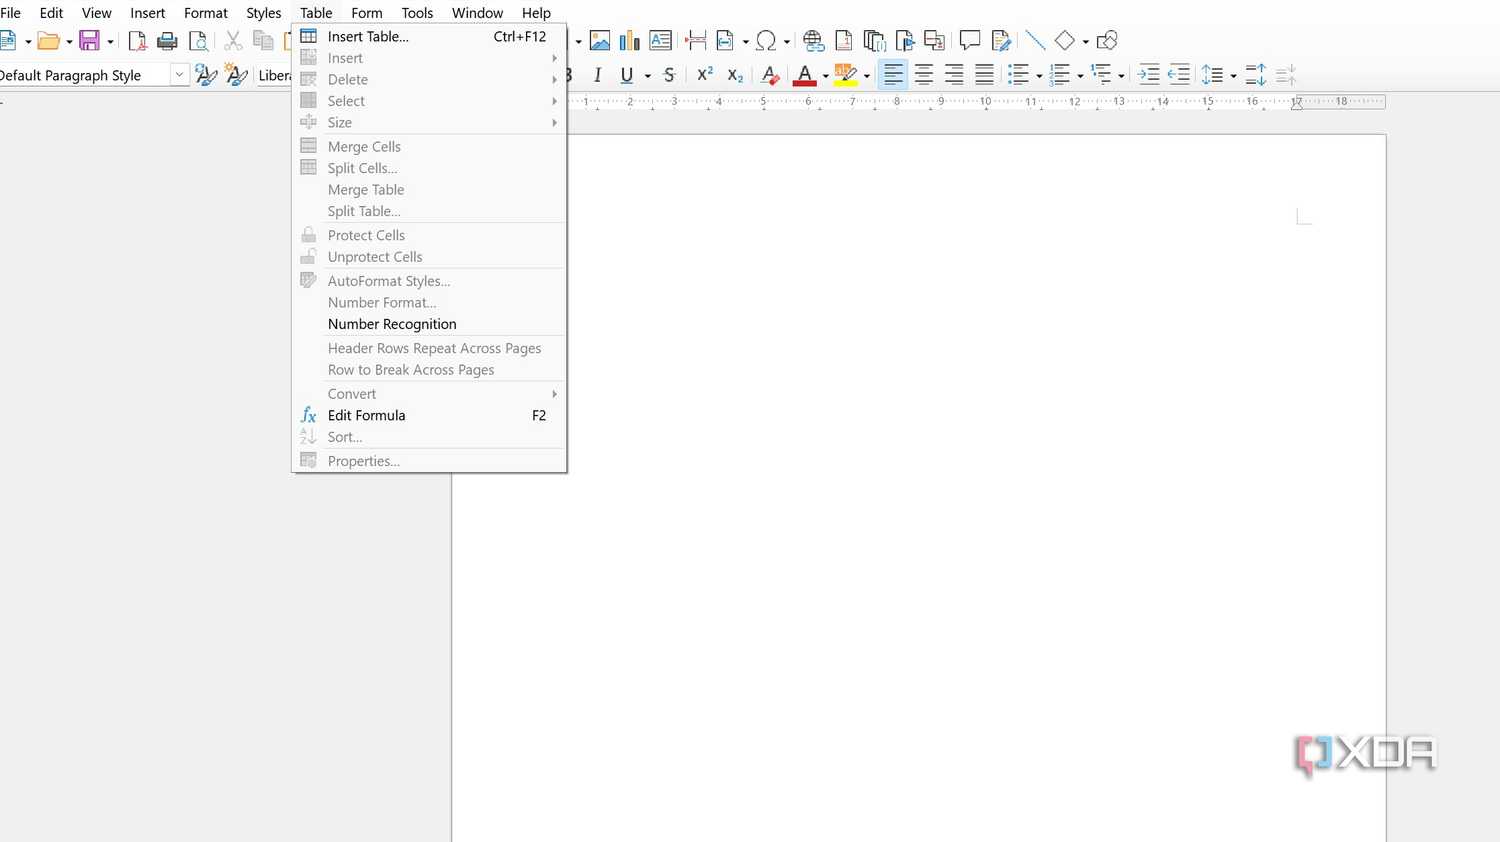Toggle subscript formatting
This screenshot has height=842, width=1500.
735,75
